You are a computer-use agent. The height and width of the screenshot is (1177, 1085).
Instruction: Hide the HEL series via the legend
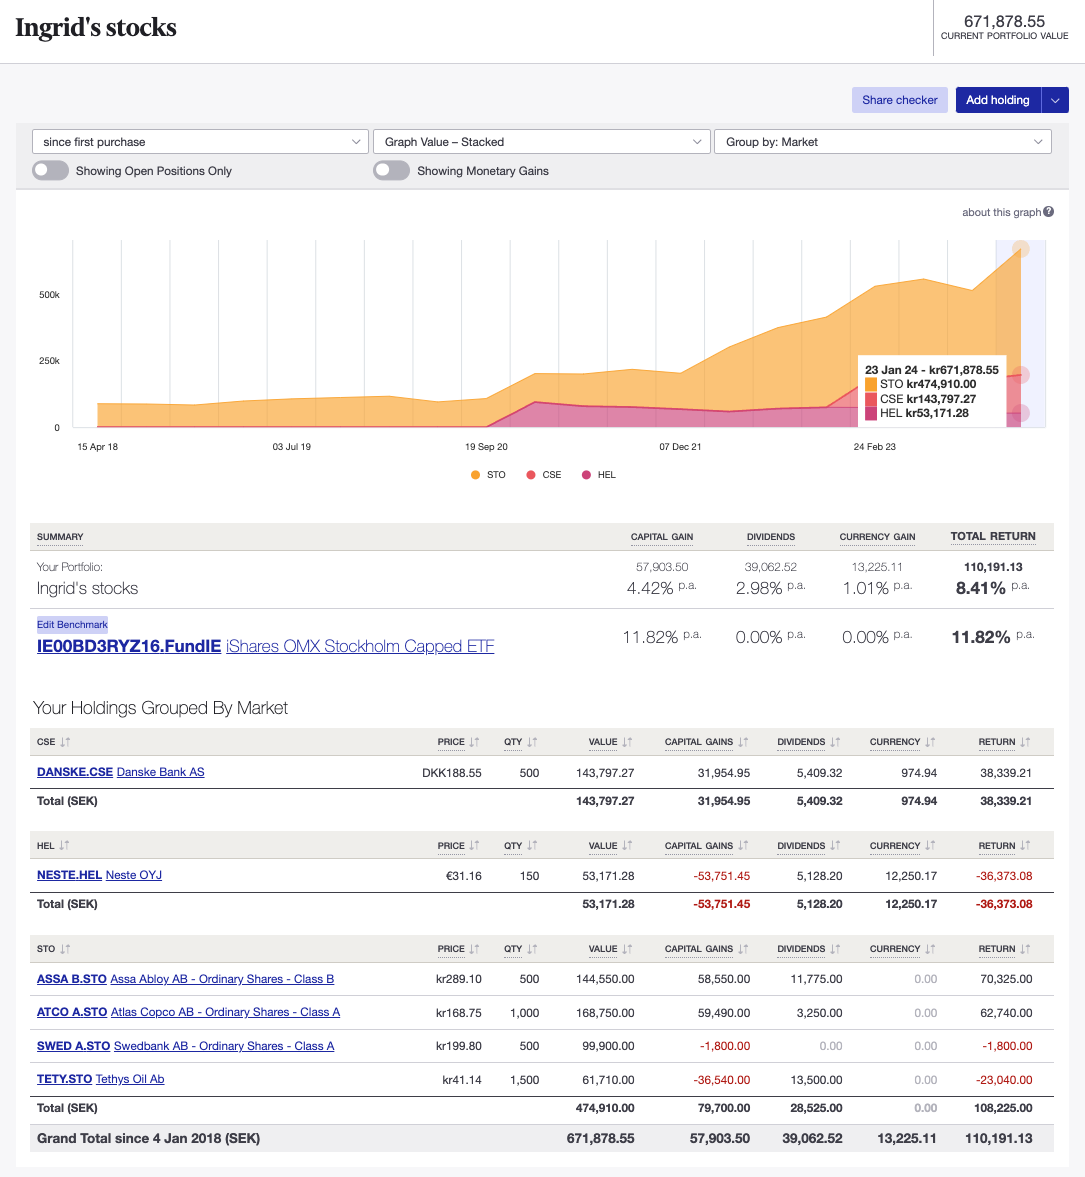pos(598,474)
